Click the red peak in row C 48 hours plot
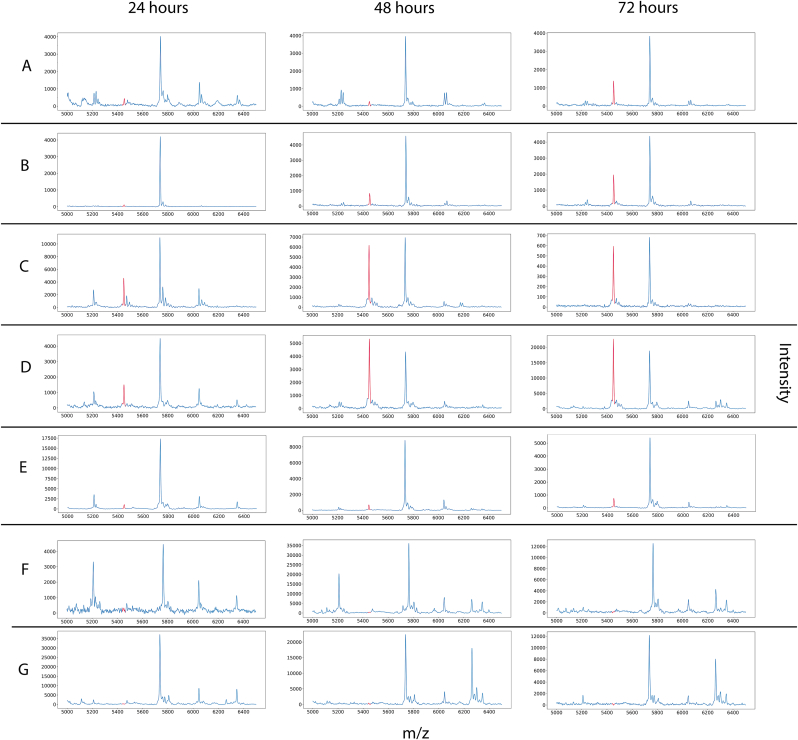 369,275
